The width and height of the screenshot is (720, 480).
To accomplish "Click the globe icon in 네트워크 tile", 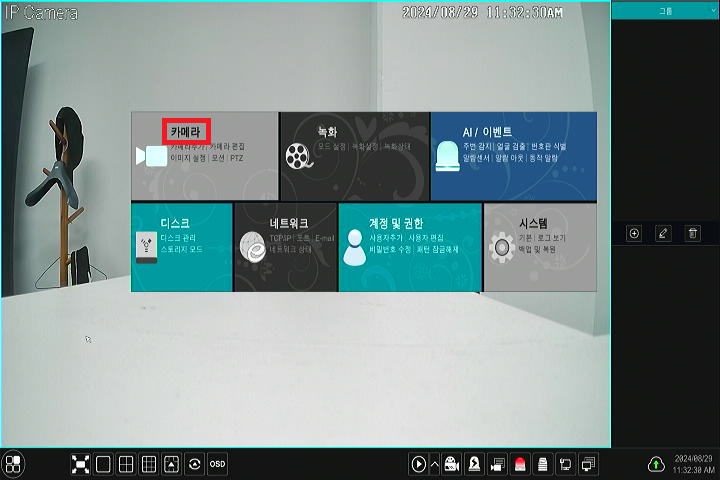I will (x=253, y=247).
